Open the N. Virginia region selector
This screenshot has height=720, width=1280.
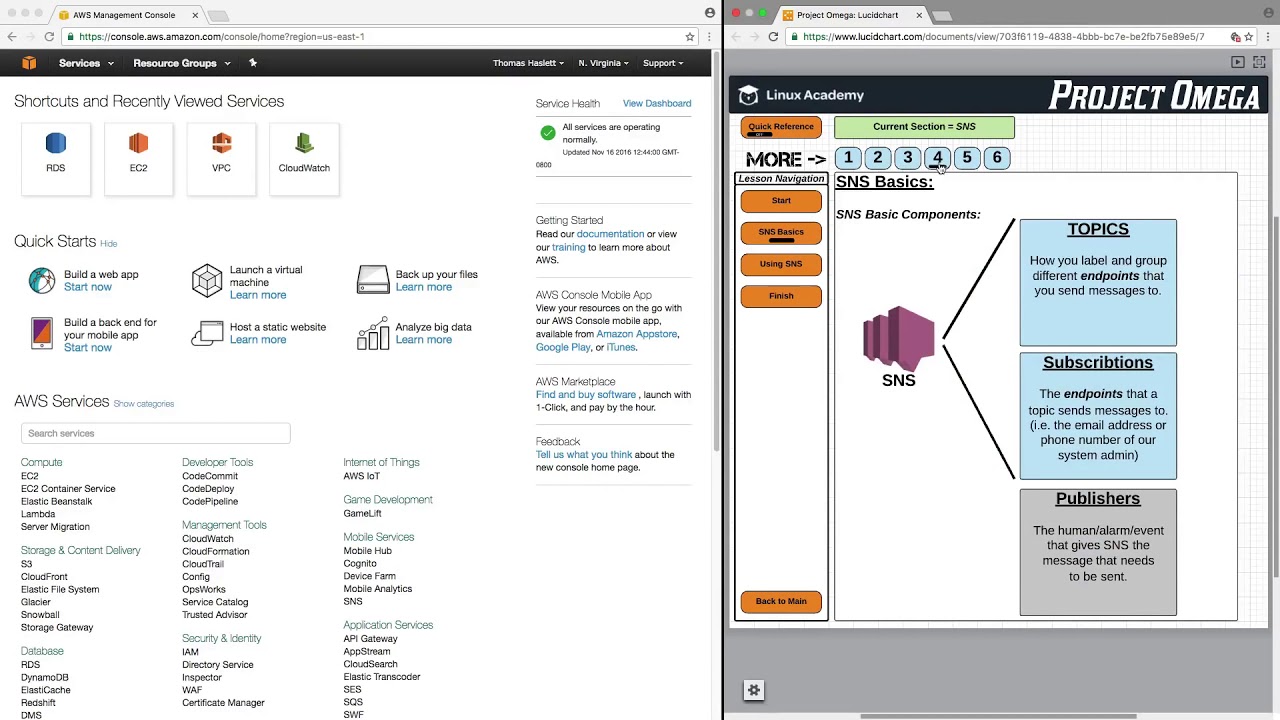(603, 63)
